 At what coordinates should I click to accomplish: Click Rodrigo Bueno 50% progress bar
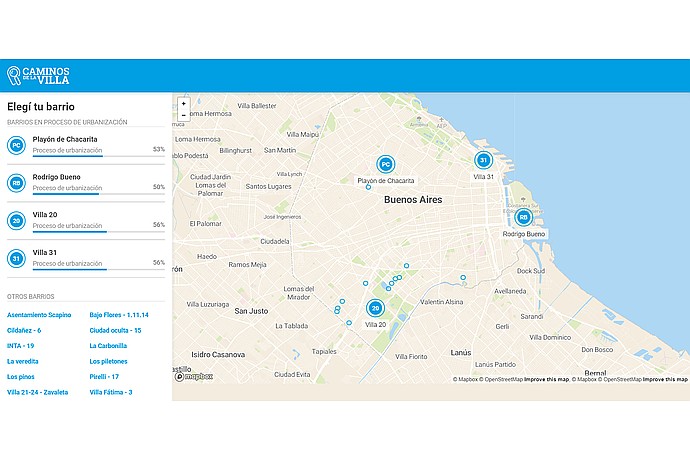(x=99, y=194)
